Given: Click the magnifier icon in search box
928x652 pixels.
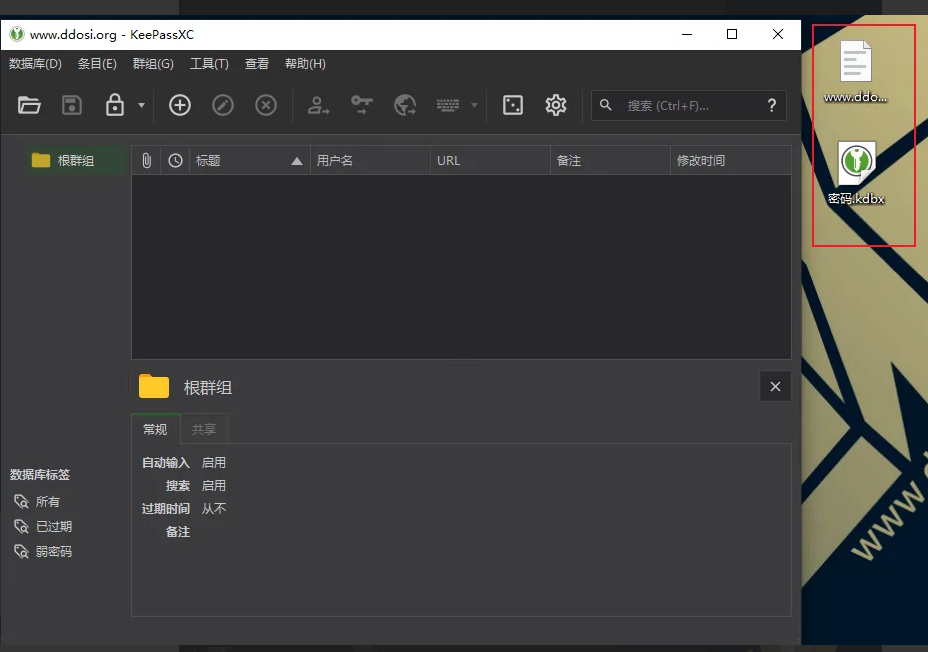Looking at the screenshot, I should click(x=605, y=105).
